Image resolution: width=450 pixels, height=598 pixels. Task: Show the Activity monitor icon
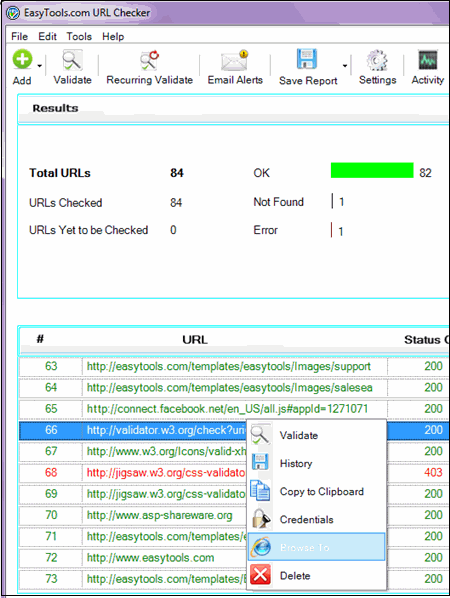pos(428,60)
